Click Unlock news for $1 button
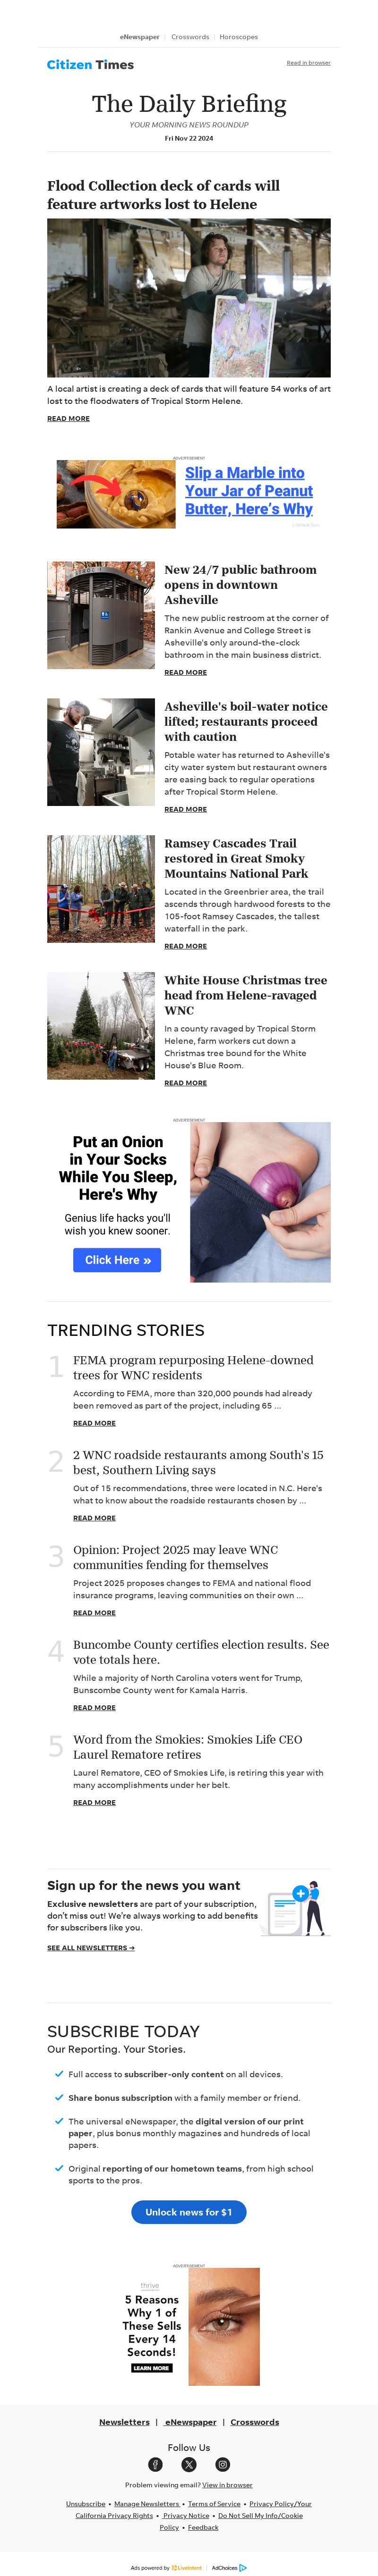This screenshot has width=378, height=2576. click(x=189, y=2211)
